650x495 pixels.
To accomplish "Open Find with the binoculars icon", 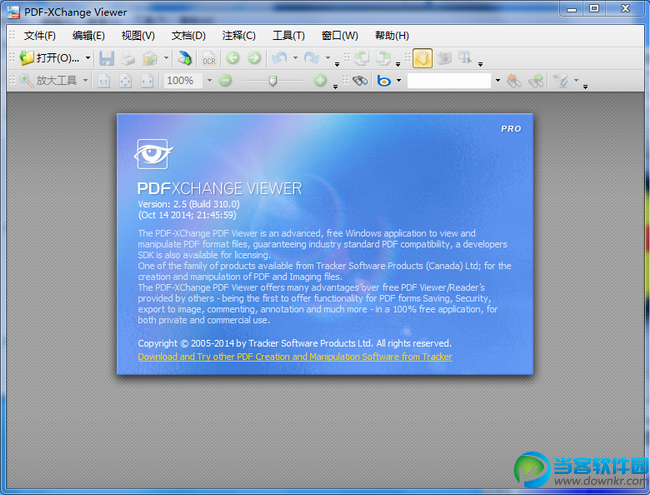I will (x=360, y=80).
